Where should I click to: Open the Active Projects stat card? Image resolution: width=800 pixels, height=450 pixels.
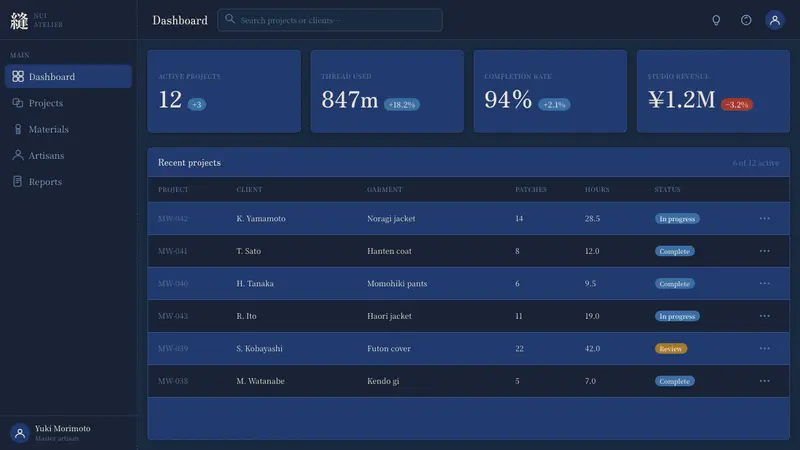(x=224, y=91)
